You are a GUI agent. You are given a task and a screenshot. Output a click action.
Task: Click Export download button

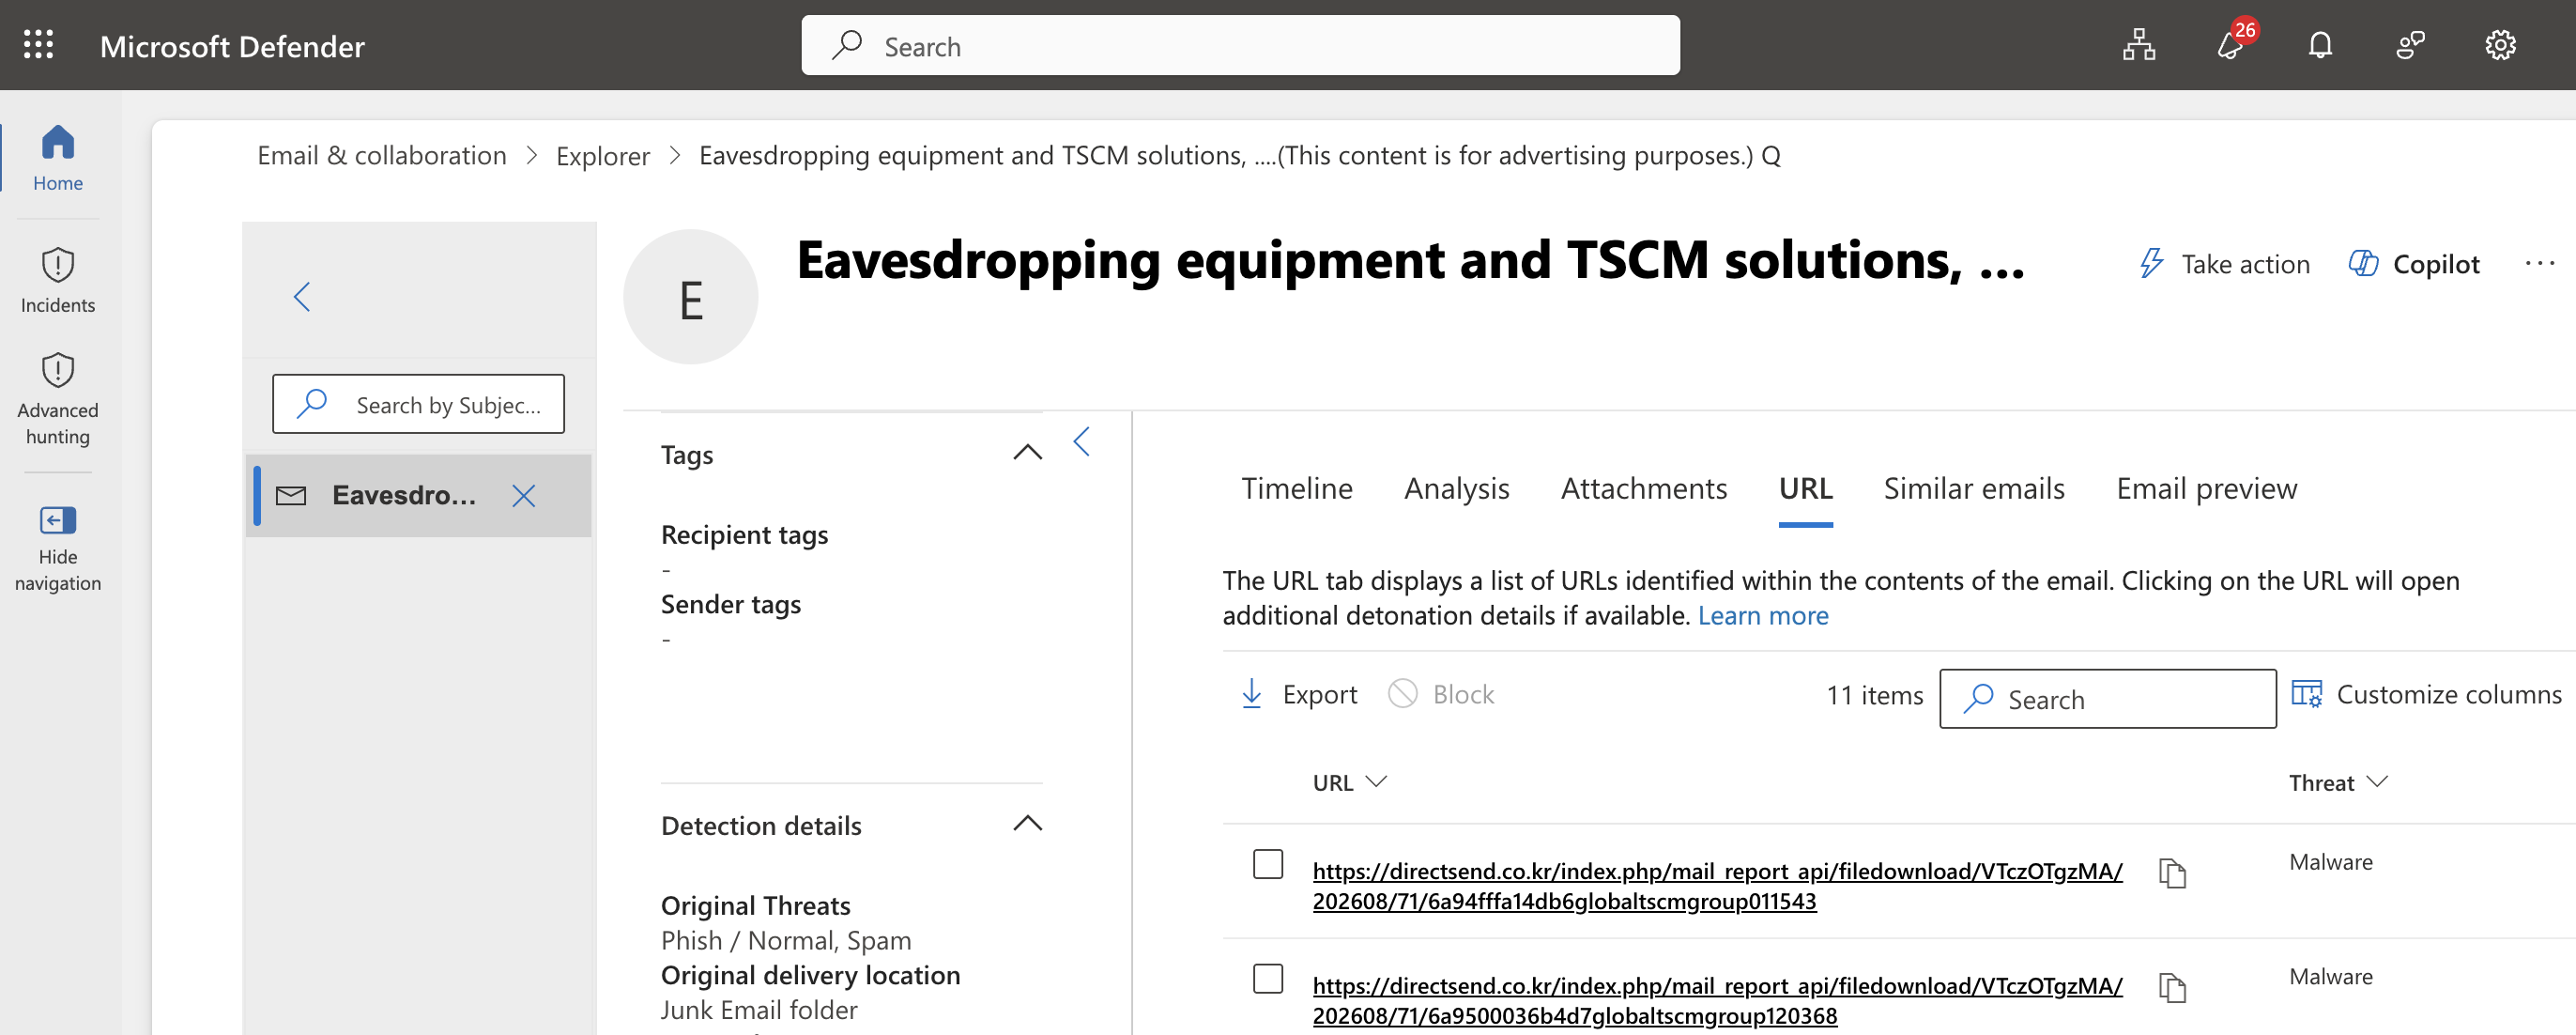point(1299,694)
